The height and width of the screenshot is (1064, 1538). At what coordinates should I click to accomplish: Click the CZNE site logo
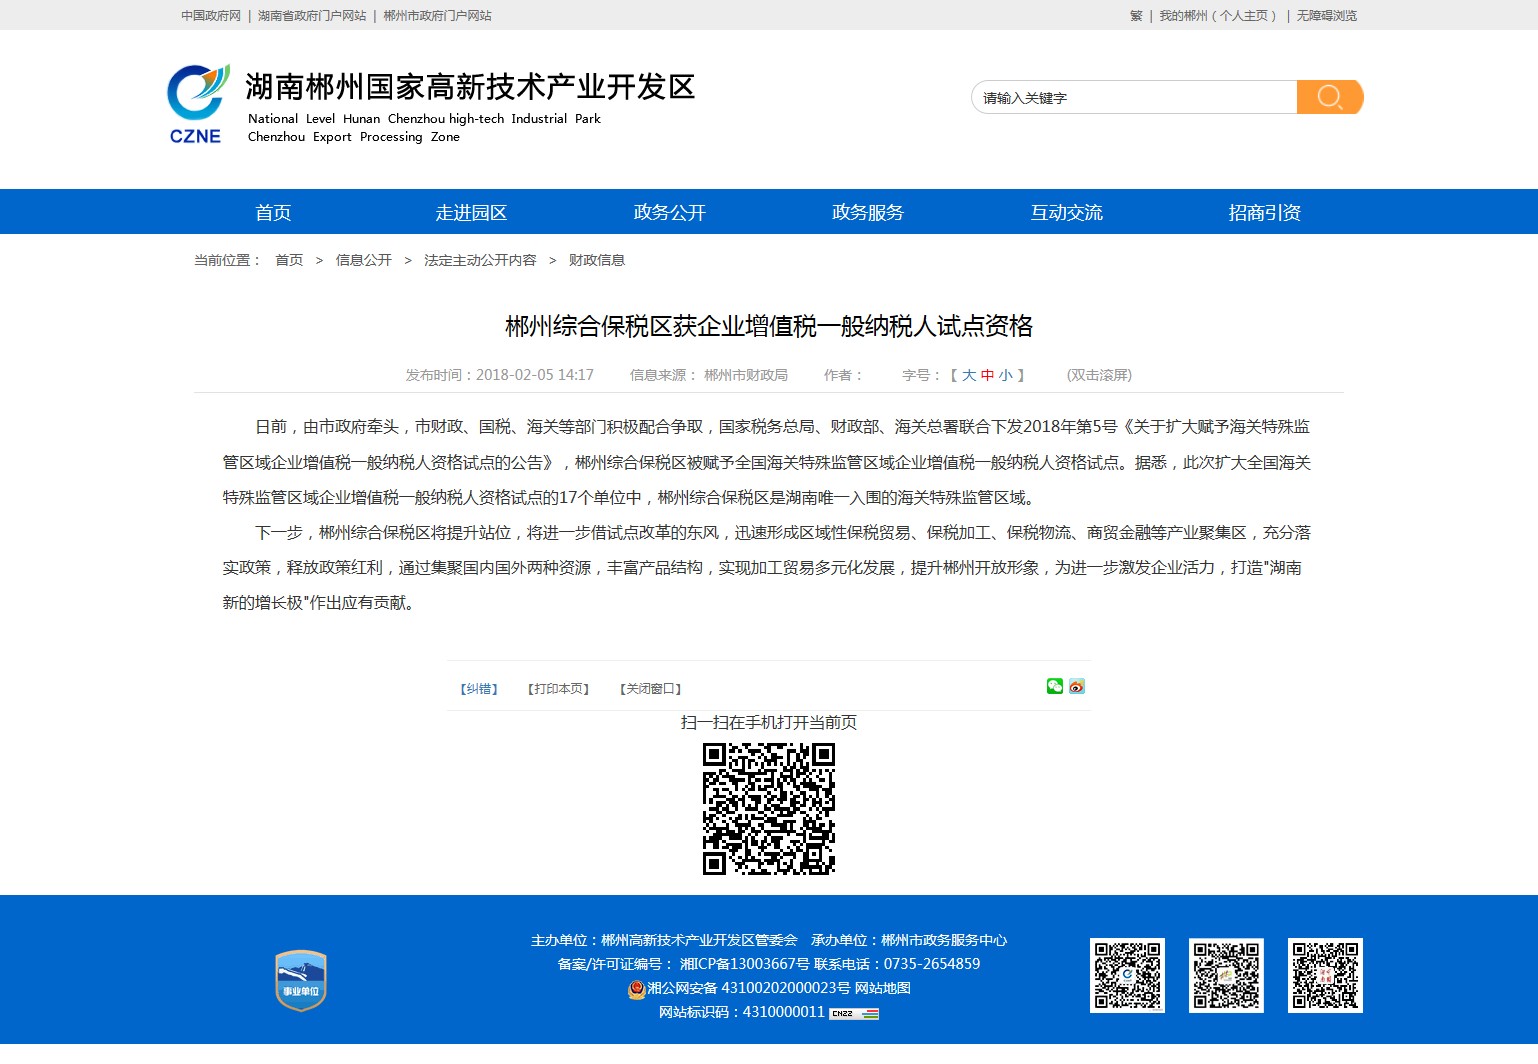pos(197,105)
